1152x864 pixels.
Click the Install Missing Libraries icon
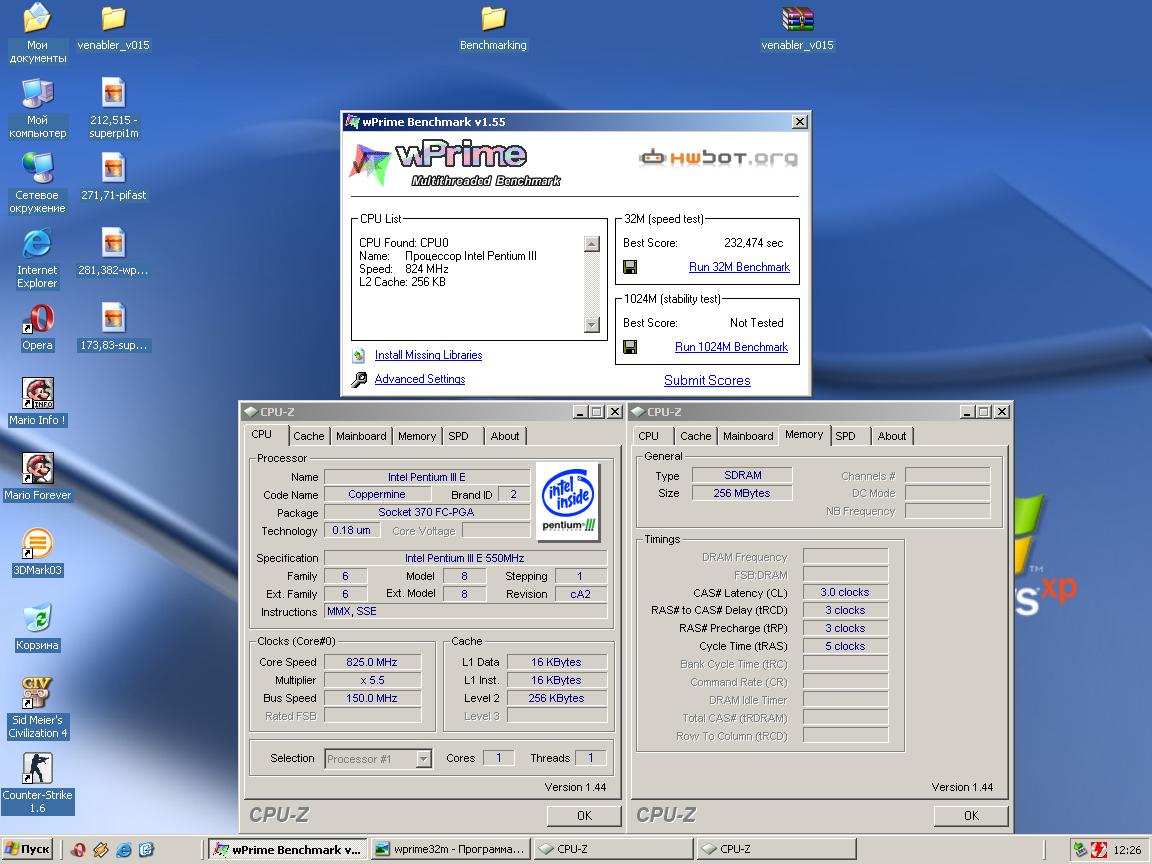[x=359, y=356]
